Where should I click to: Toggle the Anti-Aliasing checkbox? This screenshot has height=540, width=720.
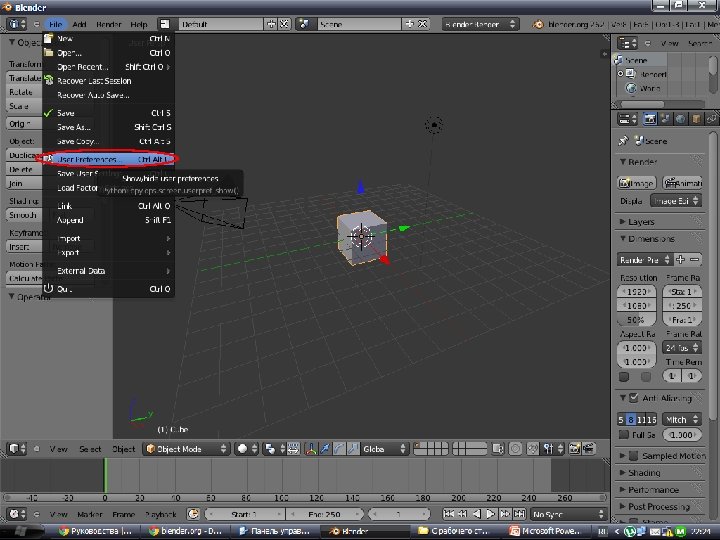click(633, 398)
